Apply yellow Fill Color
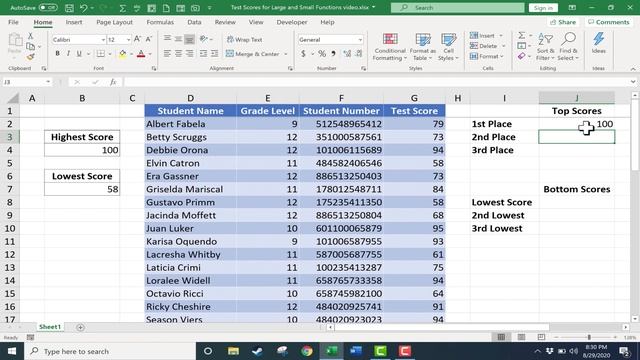 [x=122, y=53]
